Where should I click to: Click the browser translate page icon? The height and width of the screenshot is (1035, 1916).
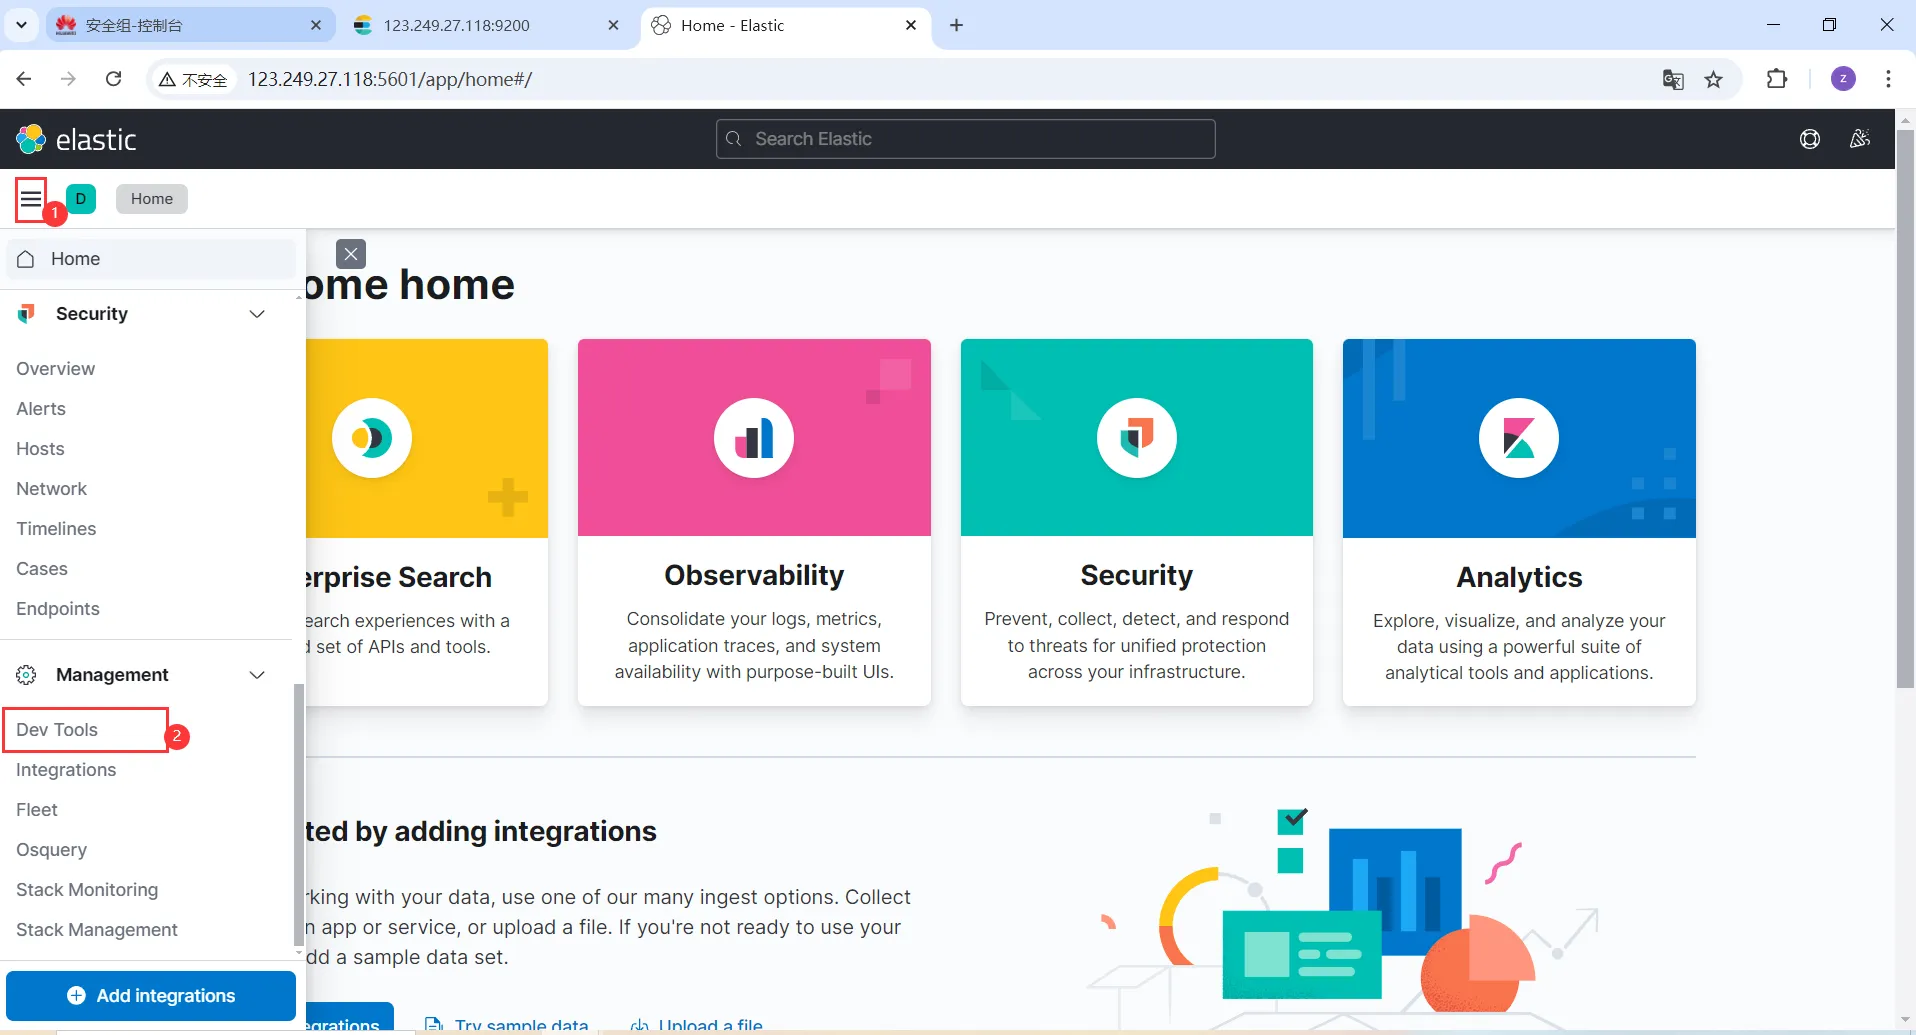click(1673, 79)
